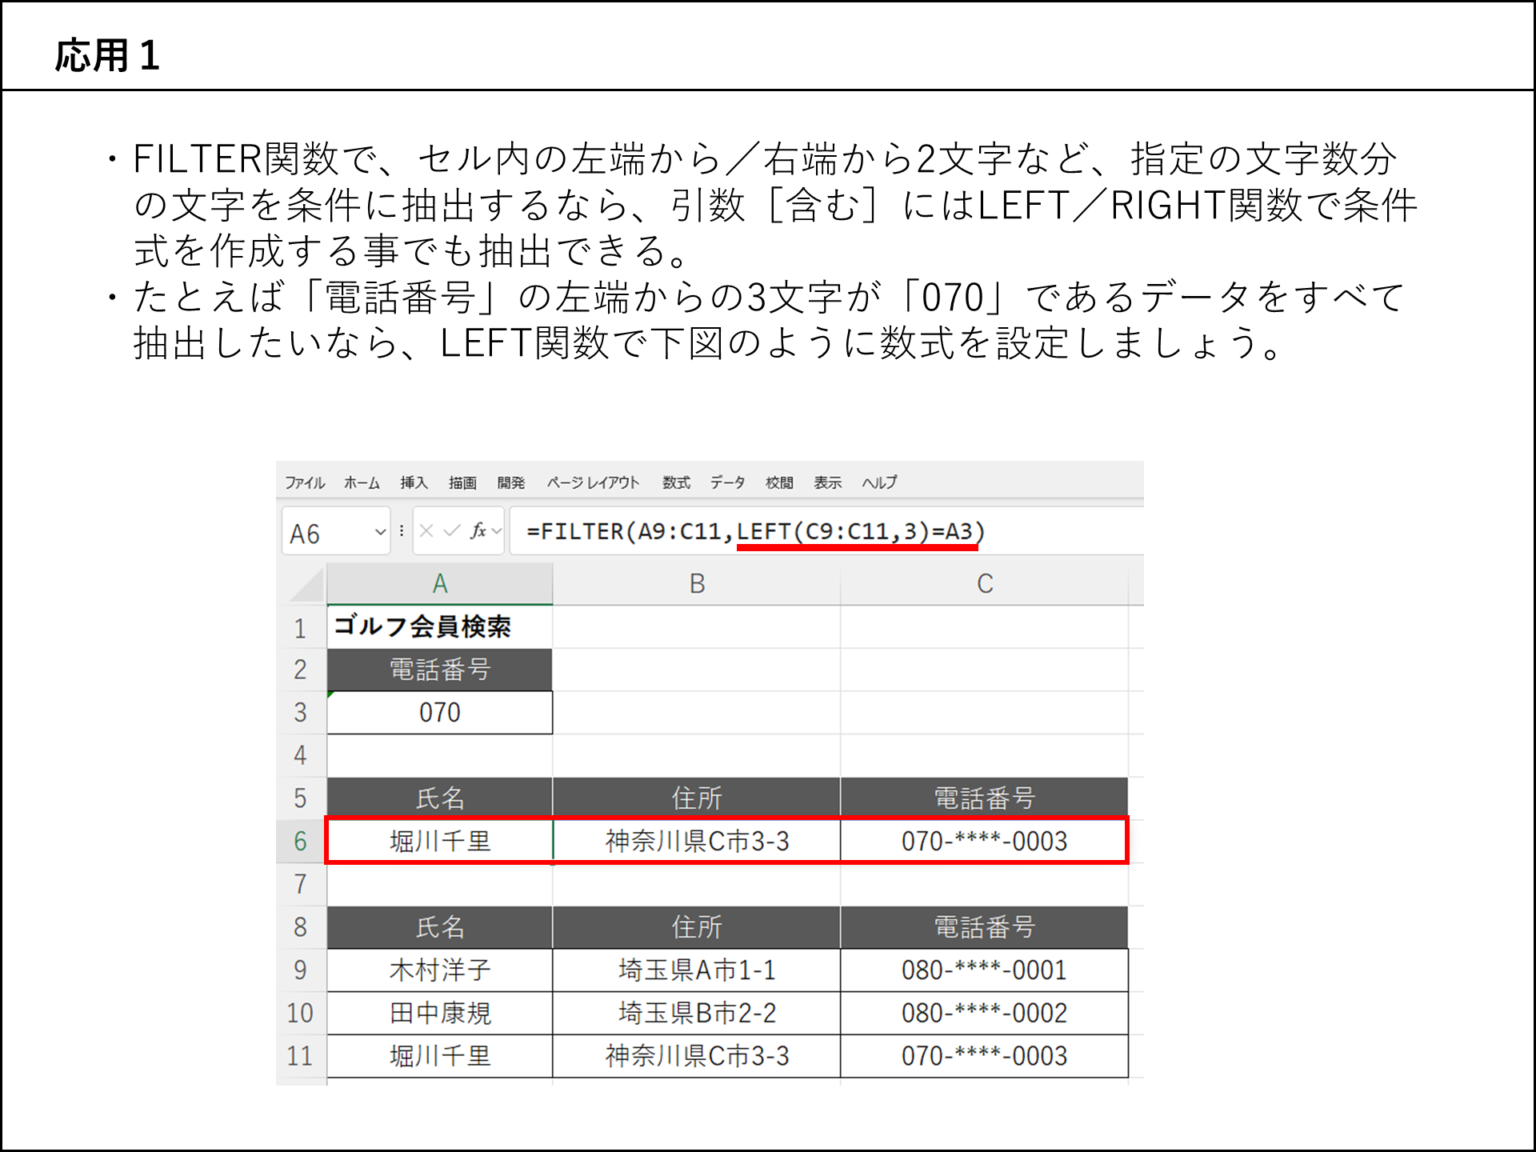Click the Cancel (×) icon beside formula bar

click(424, 530)
